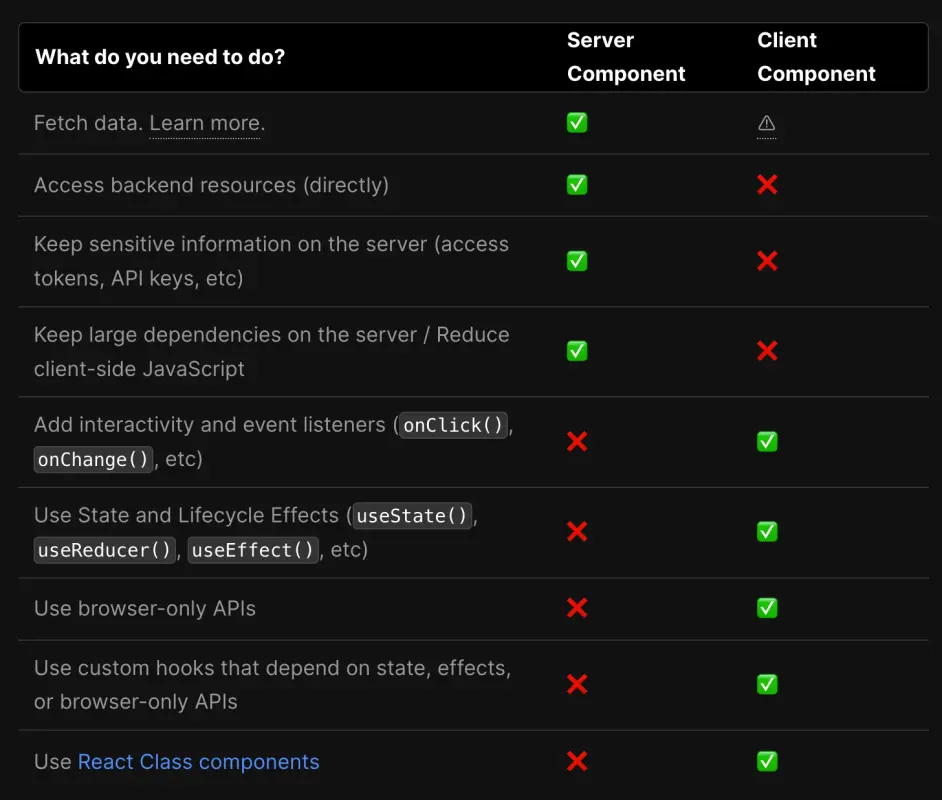This screenshot has height=800, width=942.
Task: Click Client checkmark for React Class components row
Action: click(x=767, y=761)
